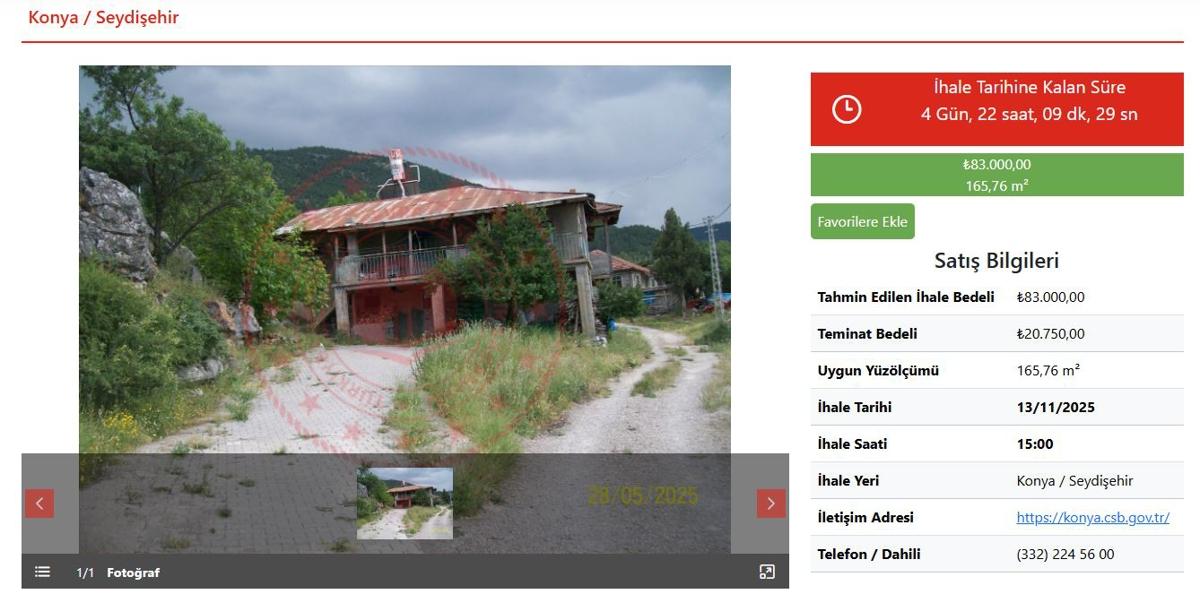Click the Konya / Seydişehir page heading
Screen dimensions: 1200x594
(x=104, y=17)
